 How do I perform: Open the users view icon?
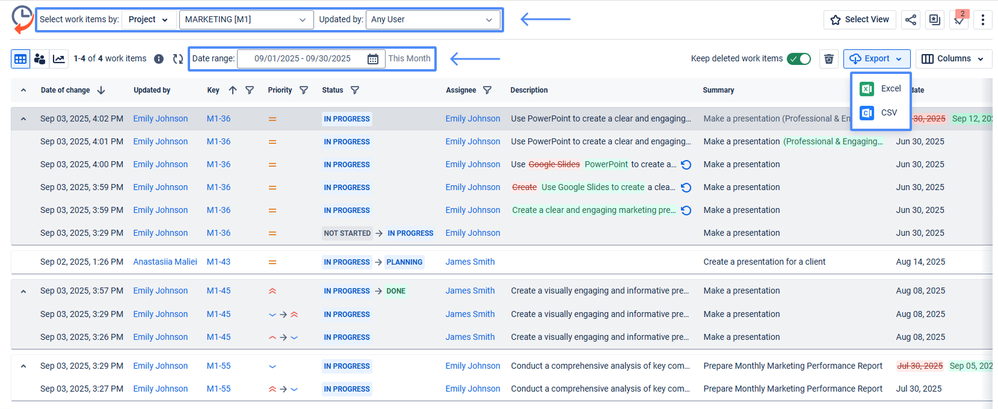40,59
